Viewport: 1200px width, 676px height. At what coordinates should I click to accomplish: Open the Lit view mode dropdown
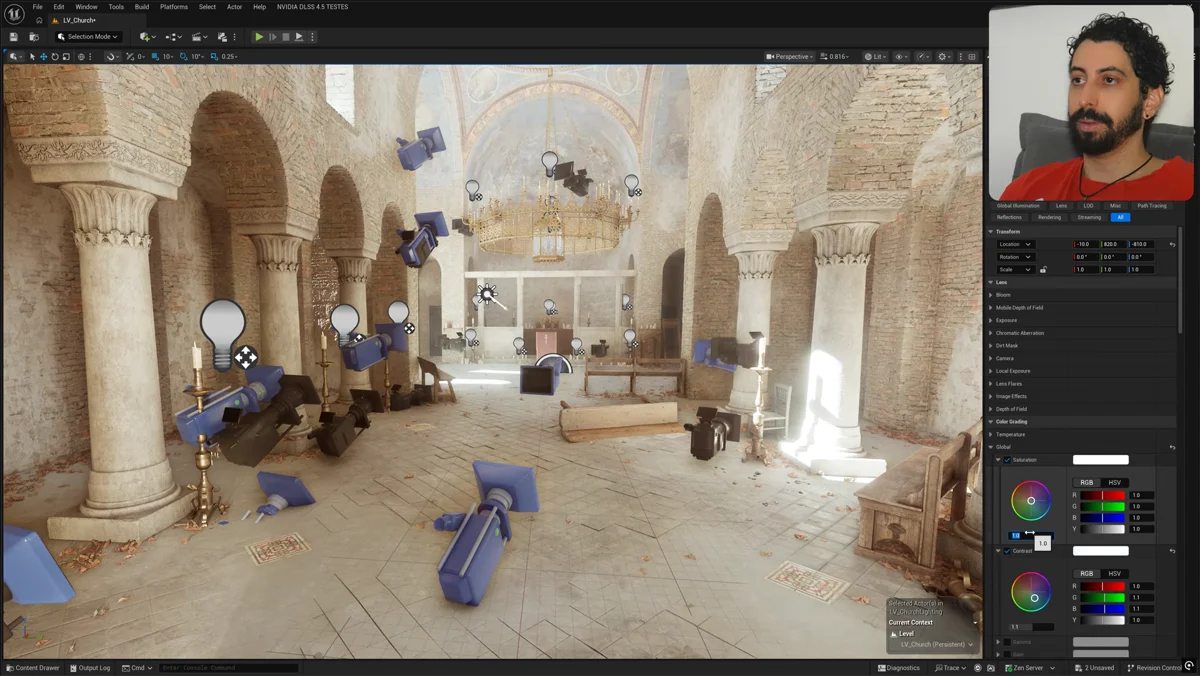875,56
